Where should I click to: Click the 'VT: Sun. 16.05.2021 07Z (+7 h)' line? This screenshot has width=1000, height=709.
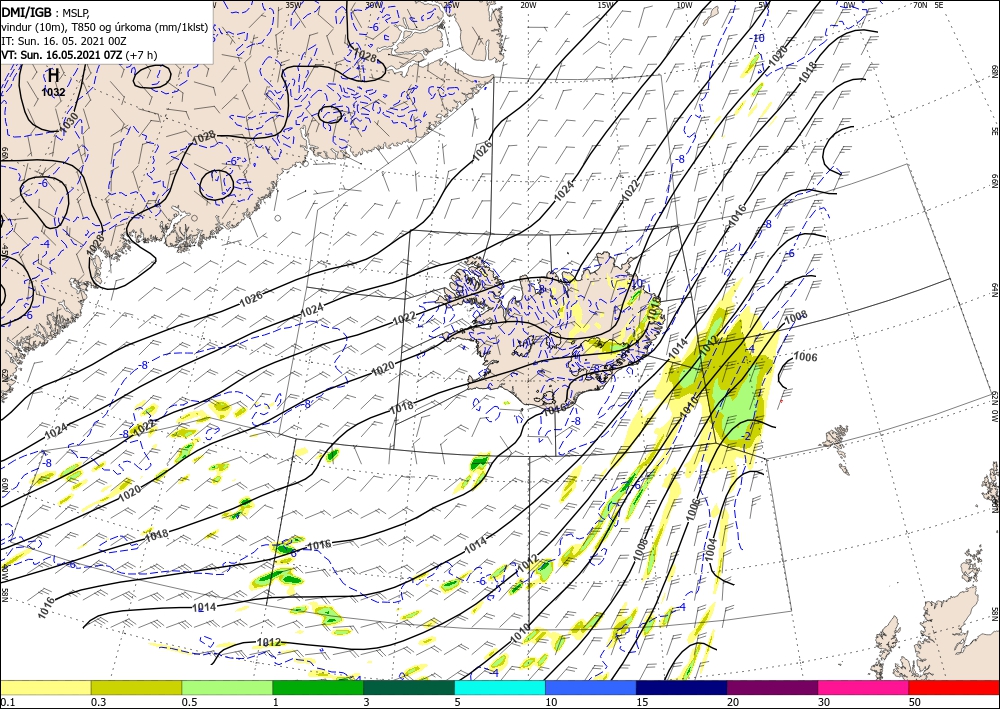tap(79, 55)
